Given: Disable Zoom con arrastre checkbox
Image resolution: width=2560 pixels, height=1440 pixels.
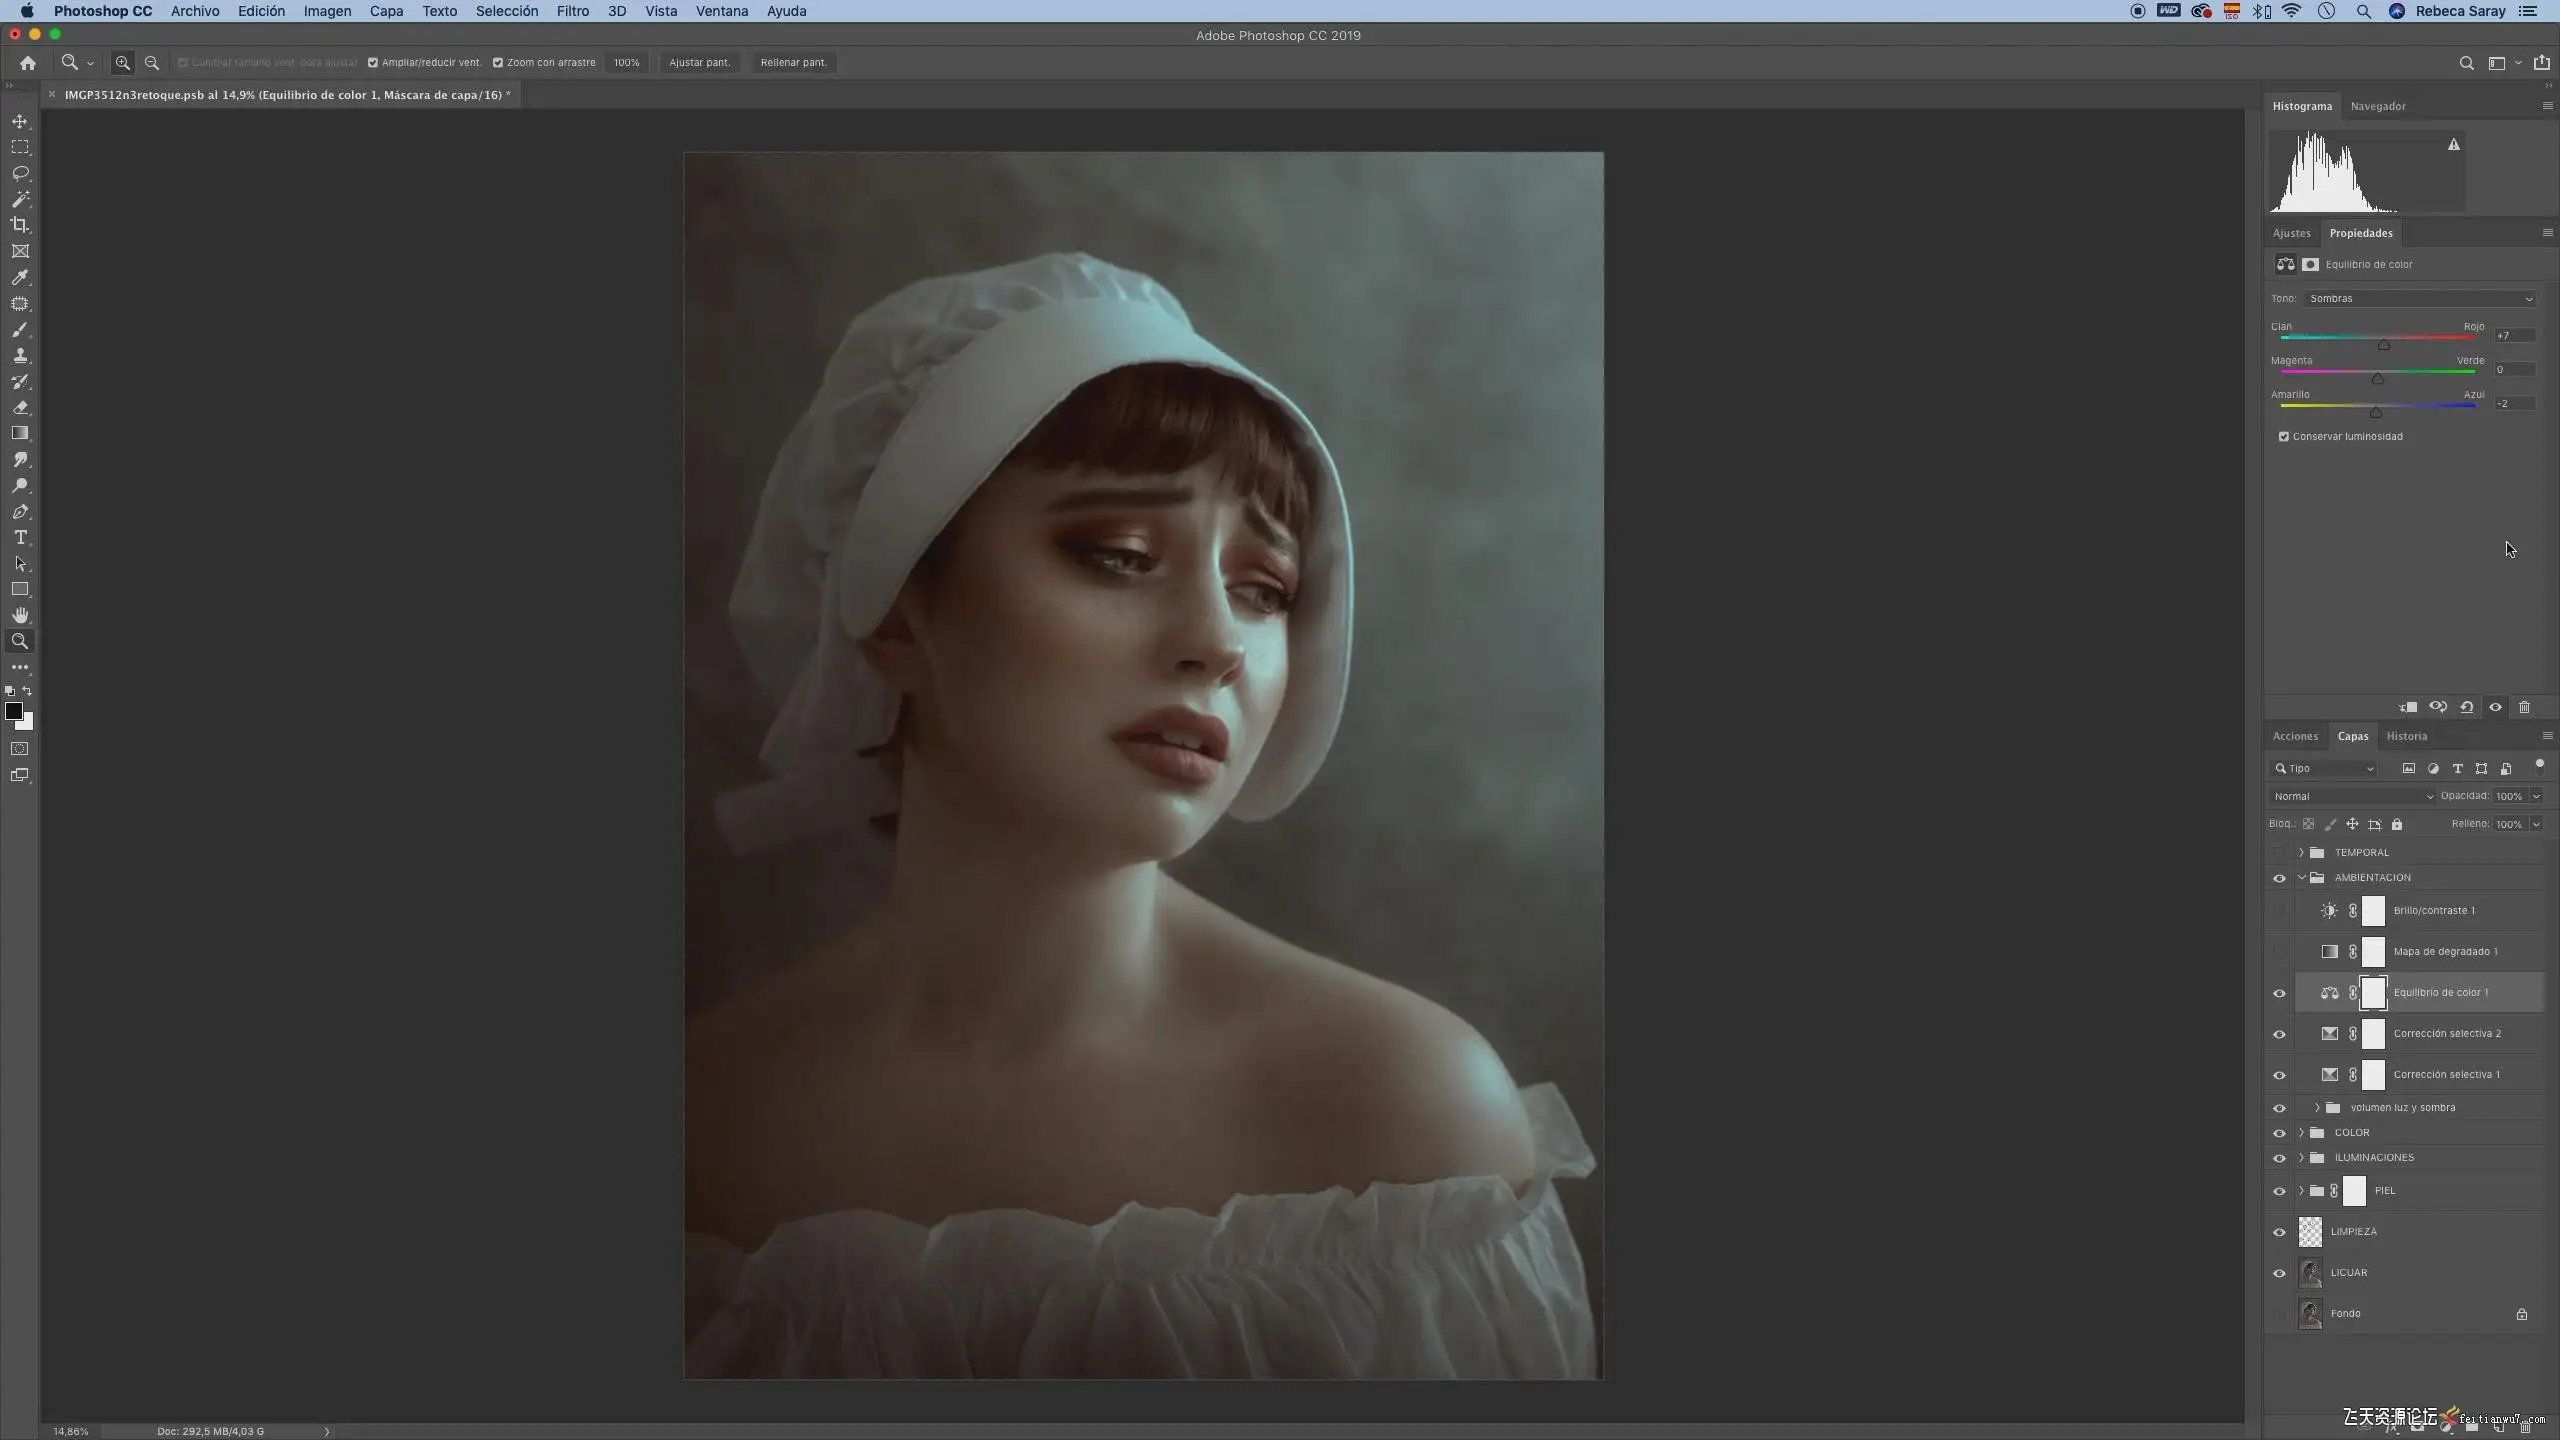Looking at the screenshot, I should (498, 62).
